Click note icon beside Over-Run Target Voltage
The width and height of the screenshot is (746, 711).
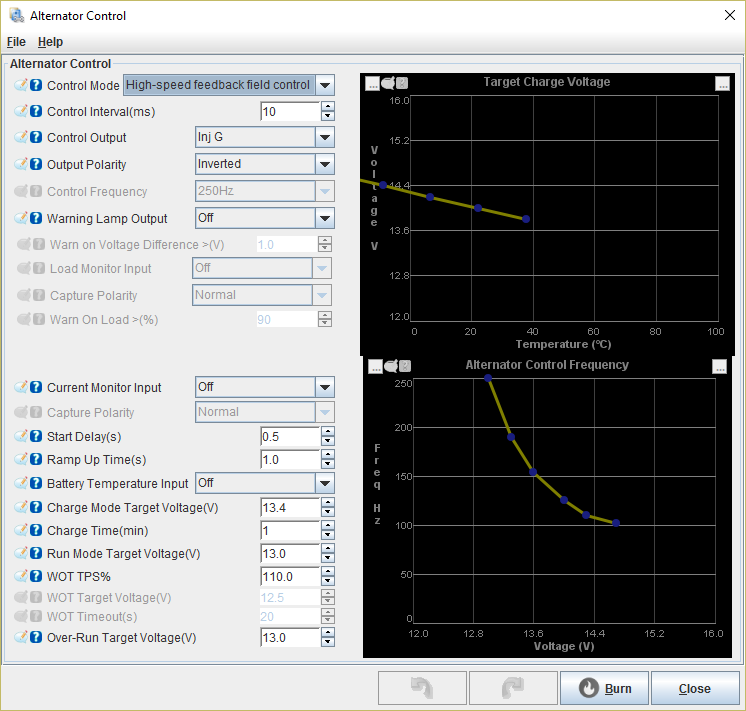pos(21,638)
